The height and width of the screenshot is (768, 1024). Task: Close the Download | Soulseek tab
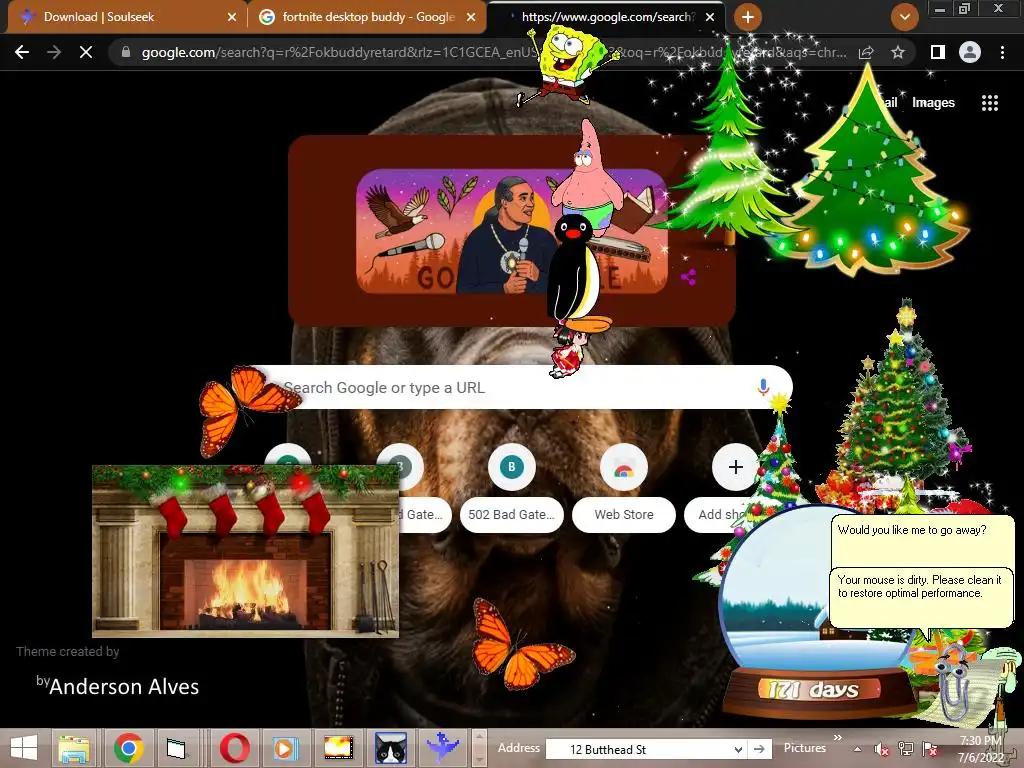click(232, 17)
